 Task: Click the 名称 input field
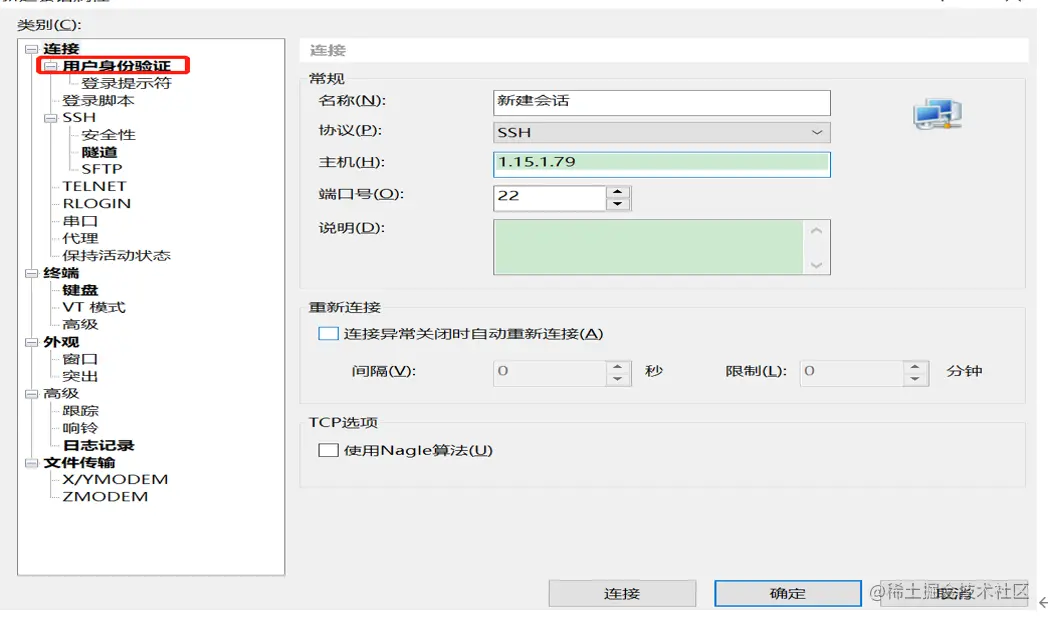pyautogui.click(x=662, y=102)
